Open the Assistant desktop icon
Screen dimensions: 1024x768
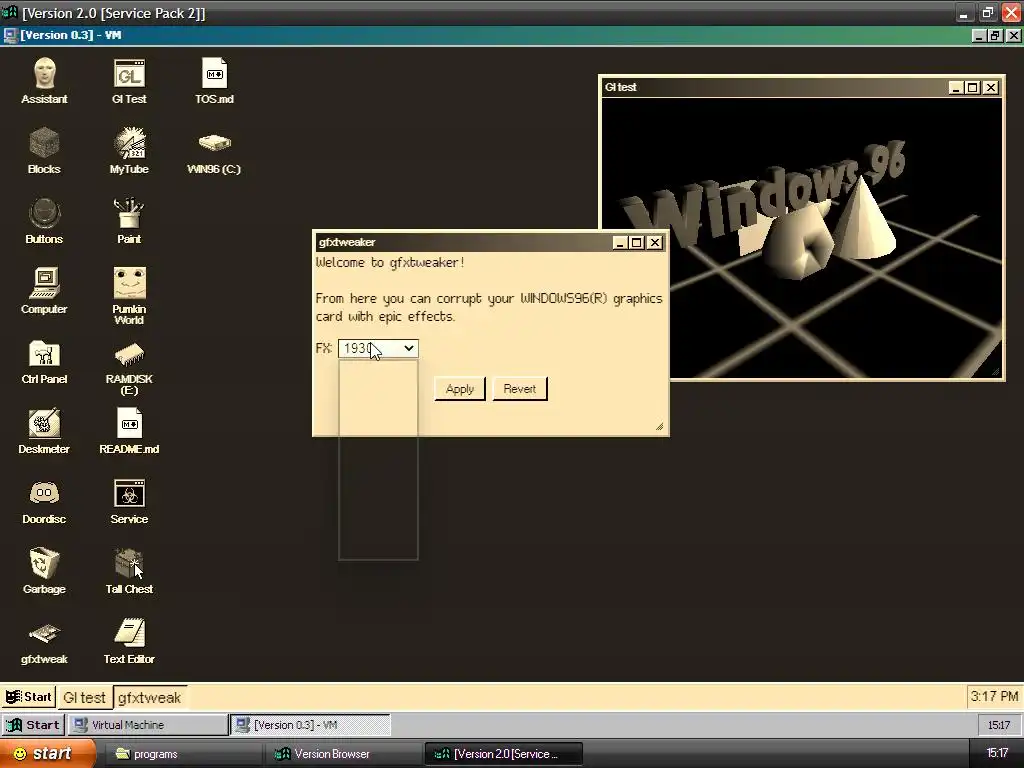44,81
